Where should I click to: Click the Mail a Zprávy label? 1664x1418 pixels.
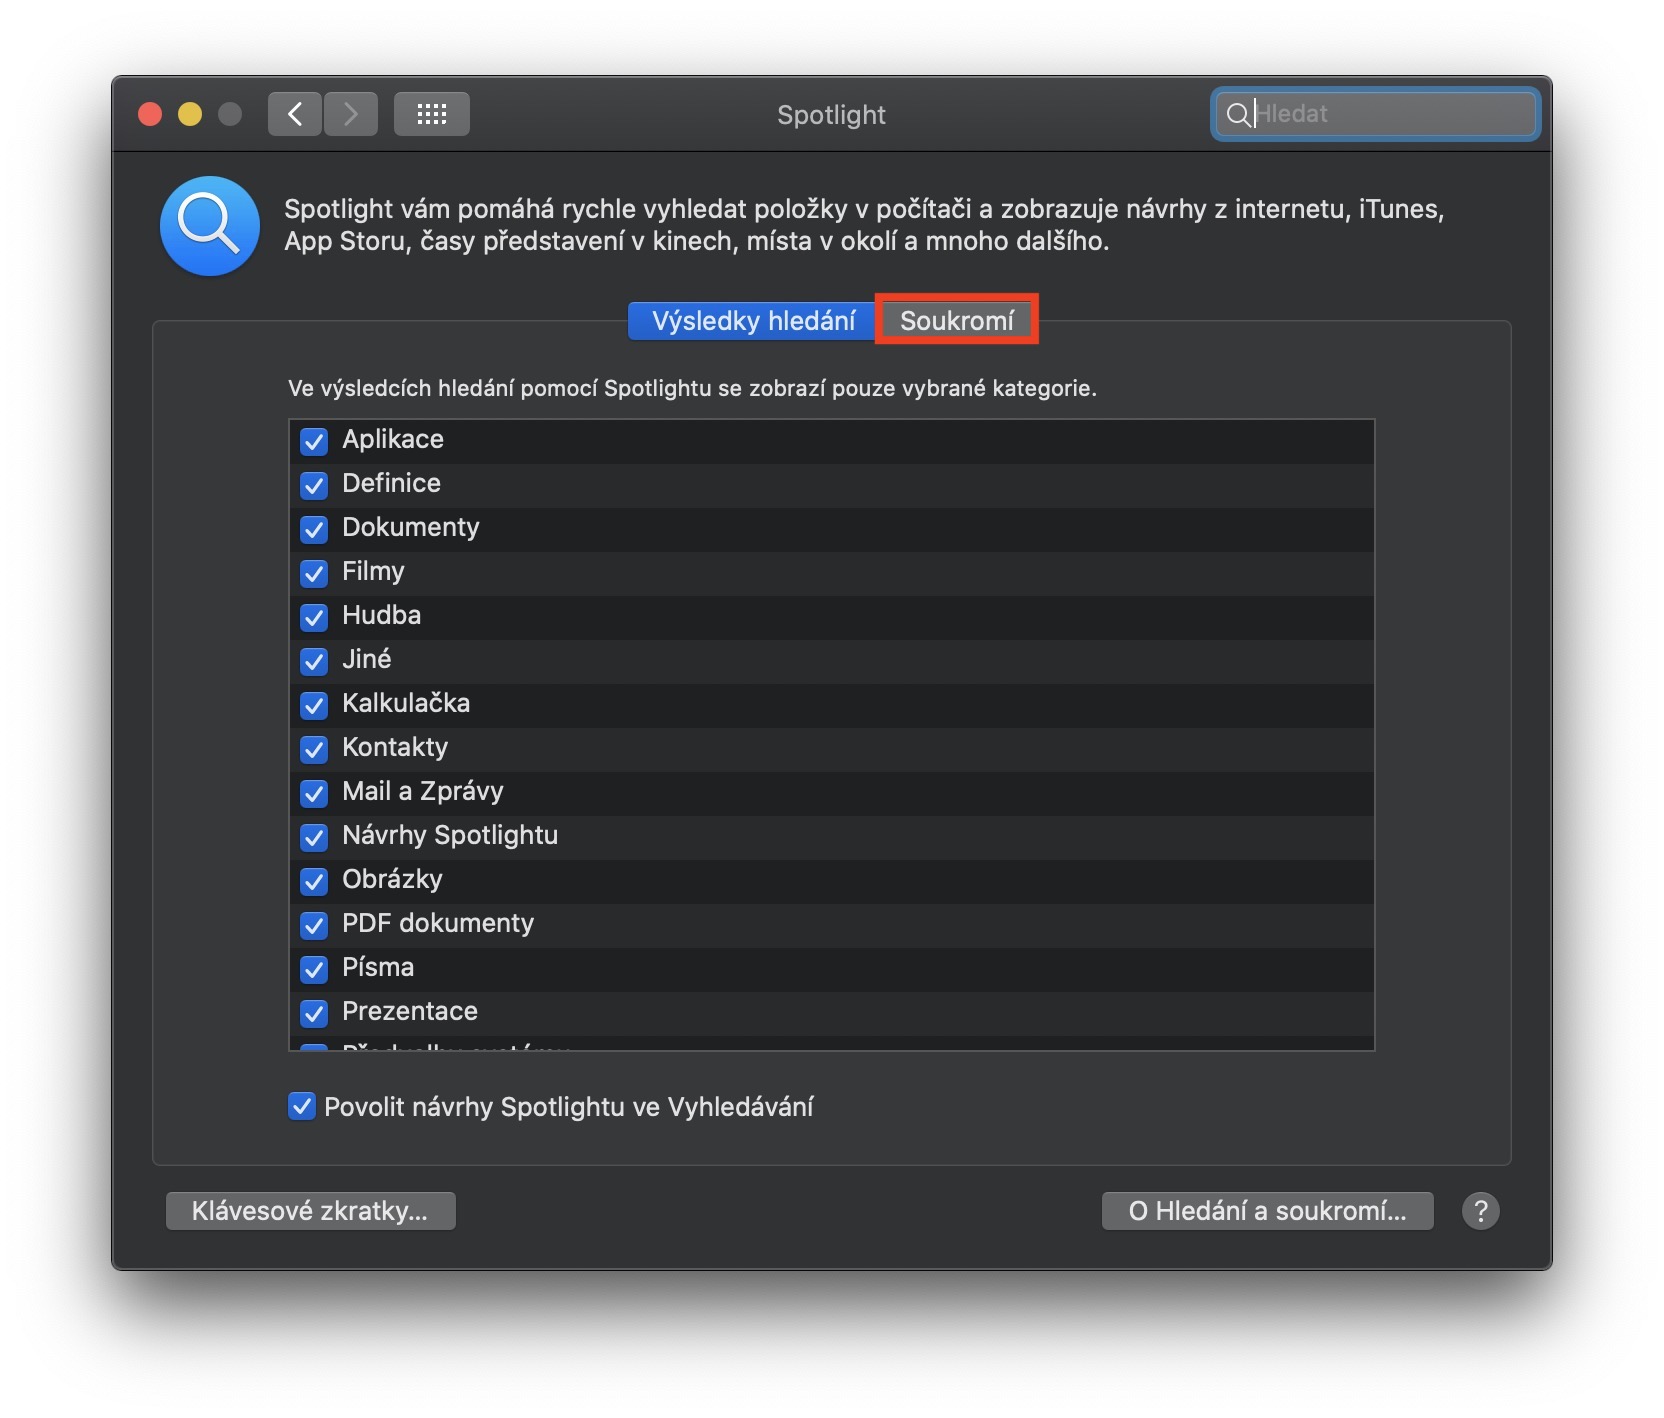click(x=423, y=791)
